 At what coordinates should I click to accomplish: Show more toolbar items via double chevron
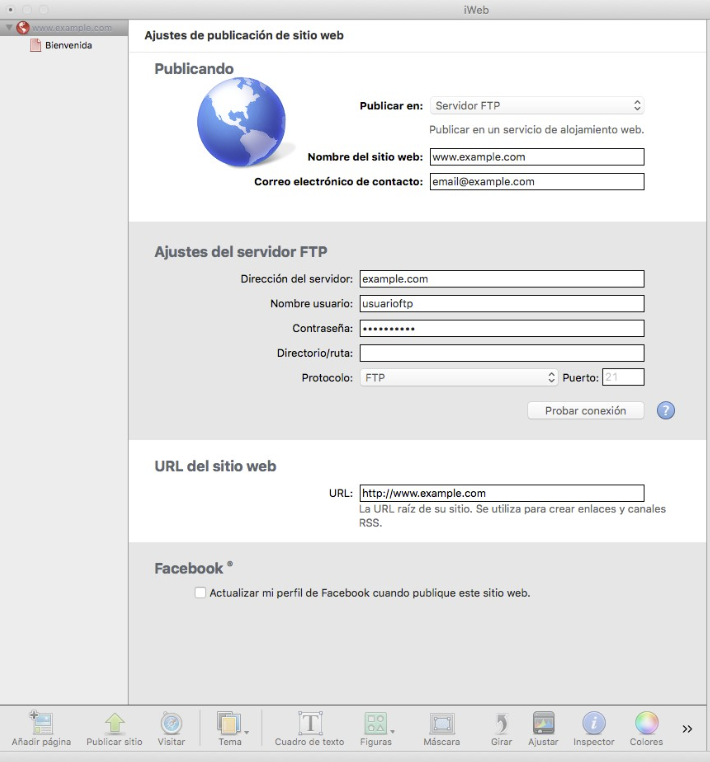[x=687, y=728]
